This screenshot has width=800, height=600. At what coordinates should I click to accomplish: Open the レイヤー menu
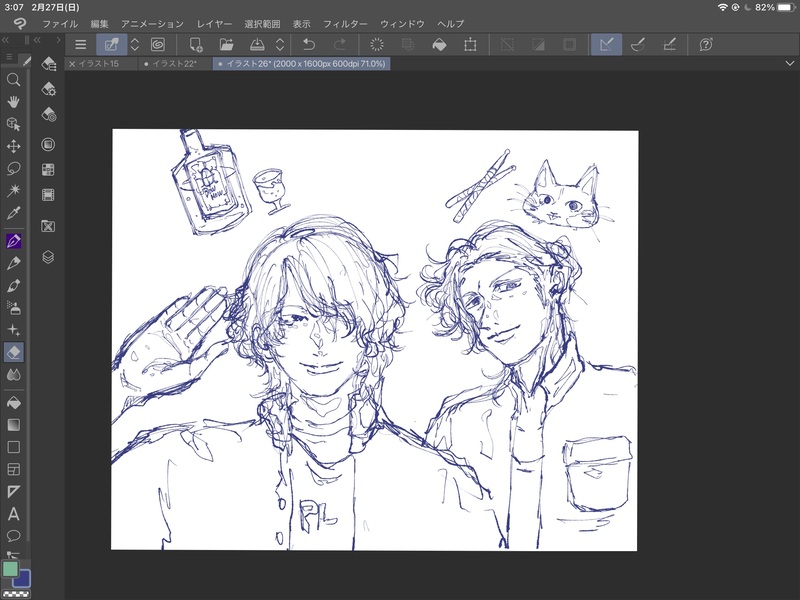pos(214,24)
